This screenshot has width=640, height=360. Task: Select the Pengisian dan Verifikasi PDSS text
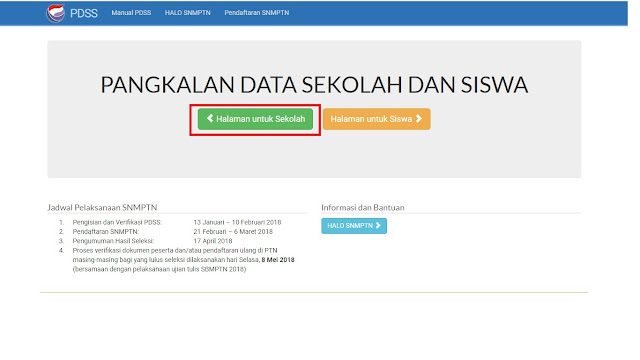[x=117, y=222]
